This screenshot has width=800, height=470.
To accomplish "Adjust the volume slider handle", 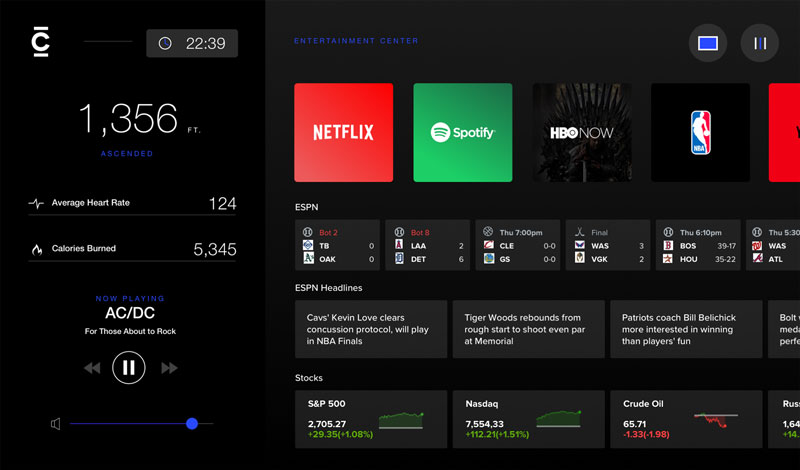I will (x=192, y=424).
